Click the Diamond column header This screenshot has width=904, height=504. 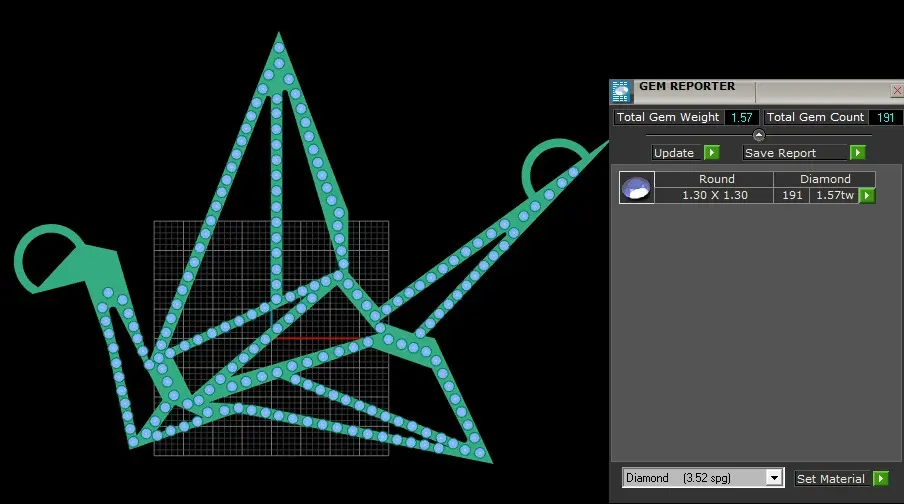tap(825, 179)
